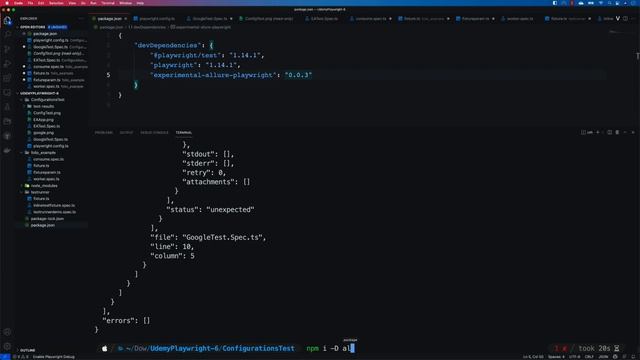Switch to the ConfigTest.png tab
640x360 pixels.
tap(269, 19)
